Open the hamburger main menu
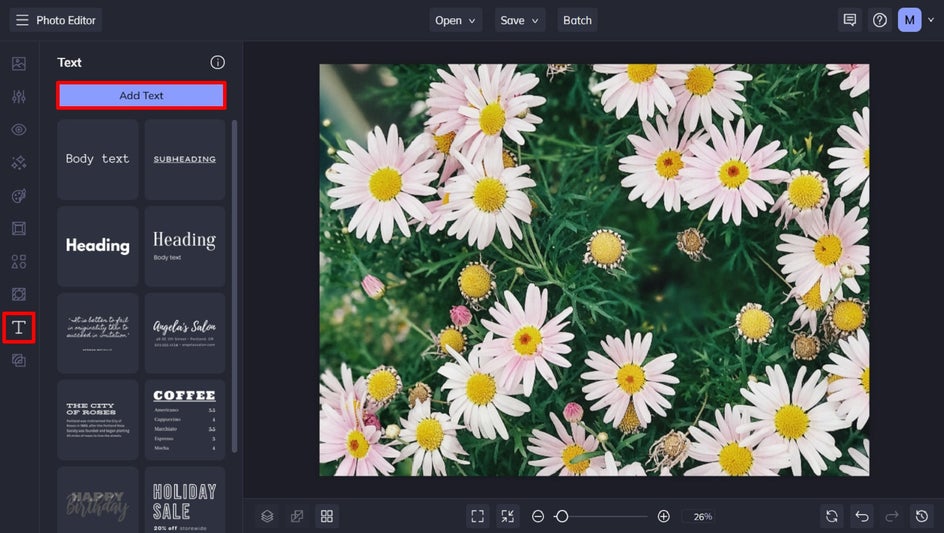This screenshot has width=944, height=533. (22, 20)
